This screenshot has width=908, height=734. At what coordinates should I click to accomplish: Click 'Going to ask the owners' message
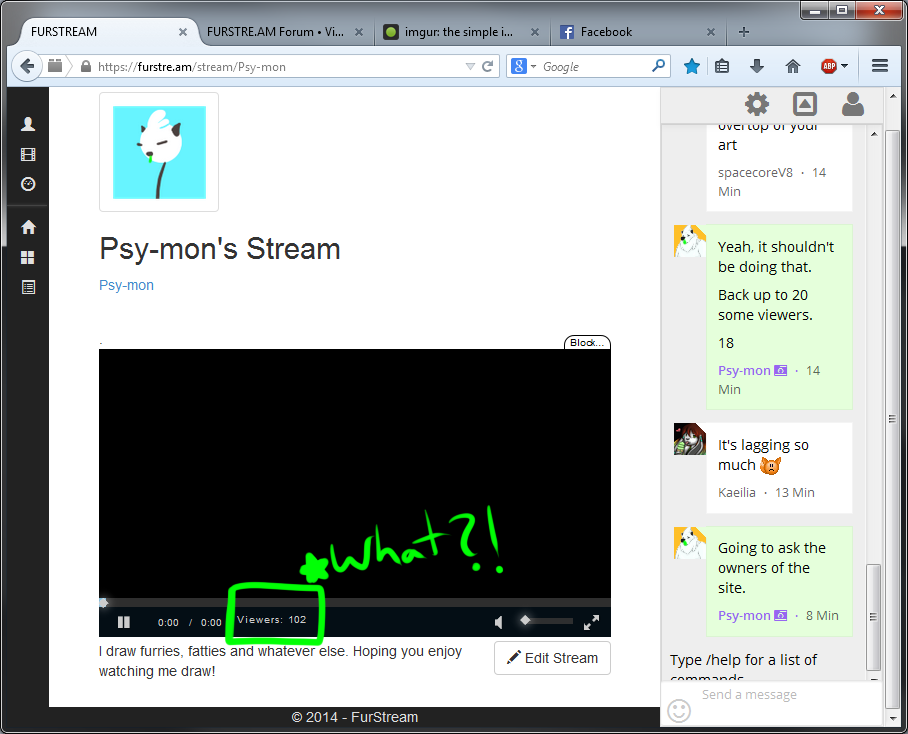pyautogui.click(x=771, y=568)
